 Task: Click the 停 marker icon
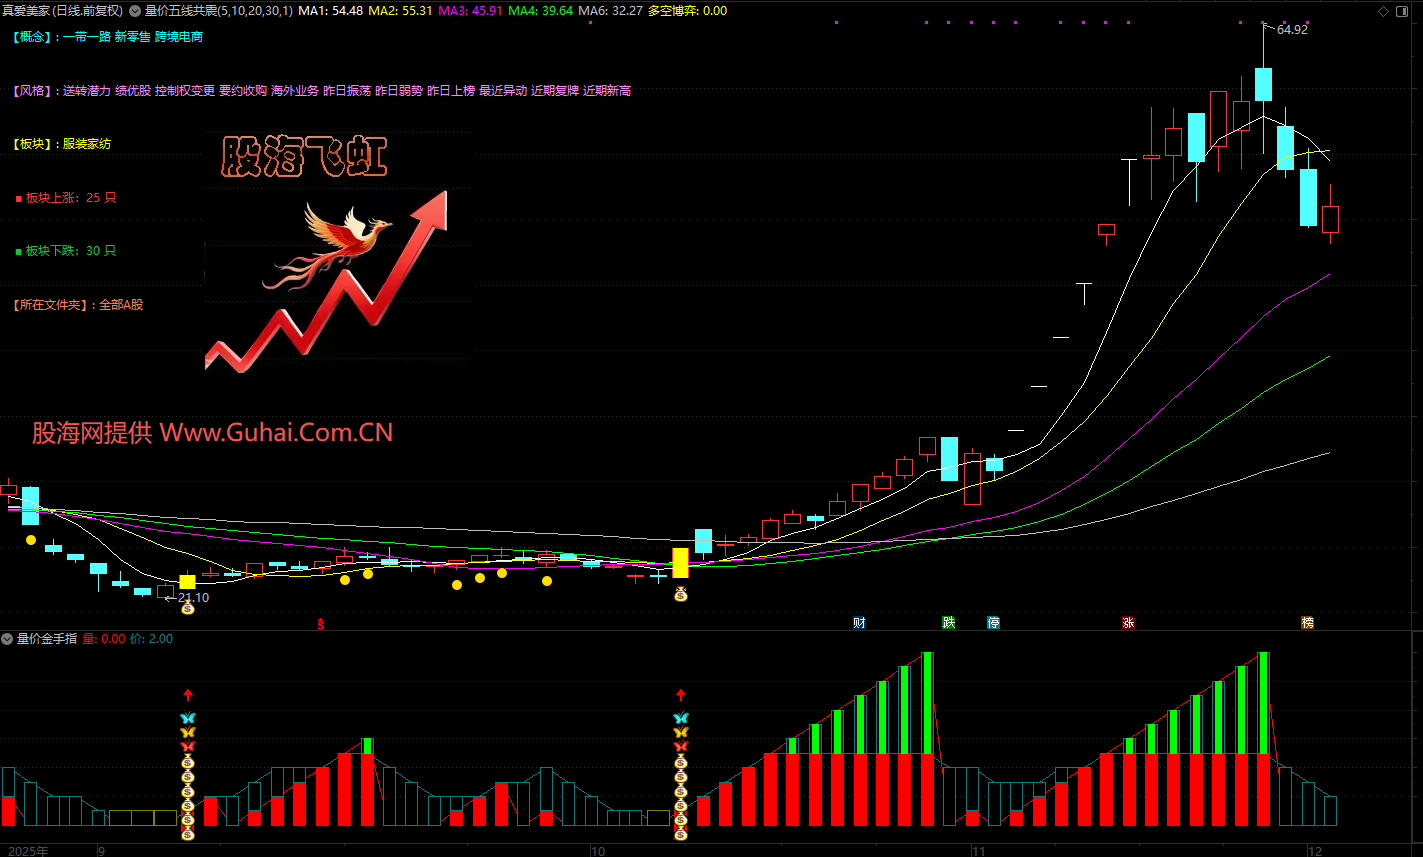993,623
